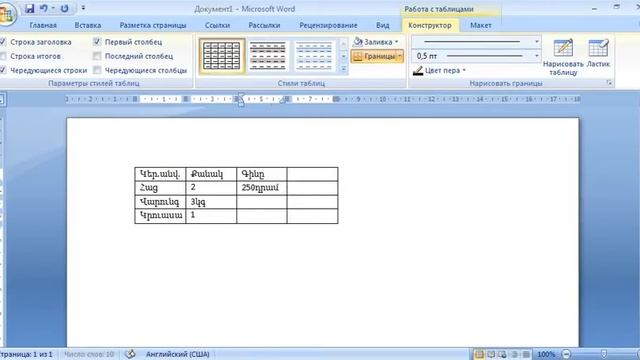
Task: Select the Eraser (Ластик) tool
Action: (x=598, y=53)
